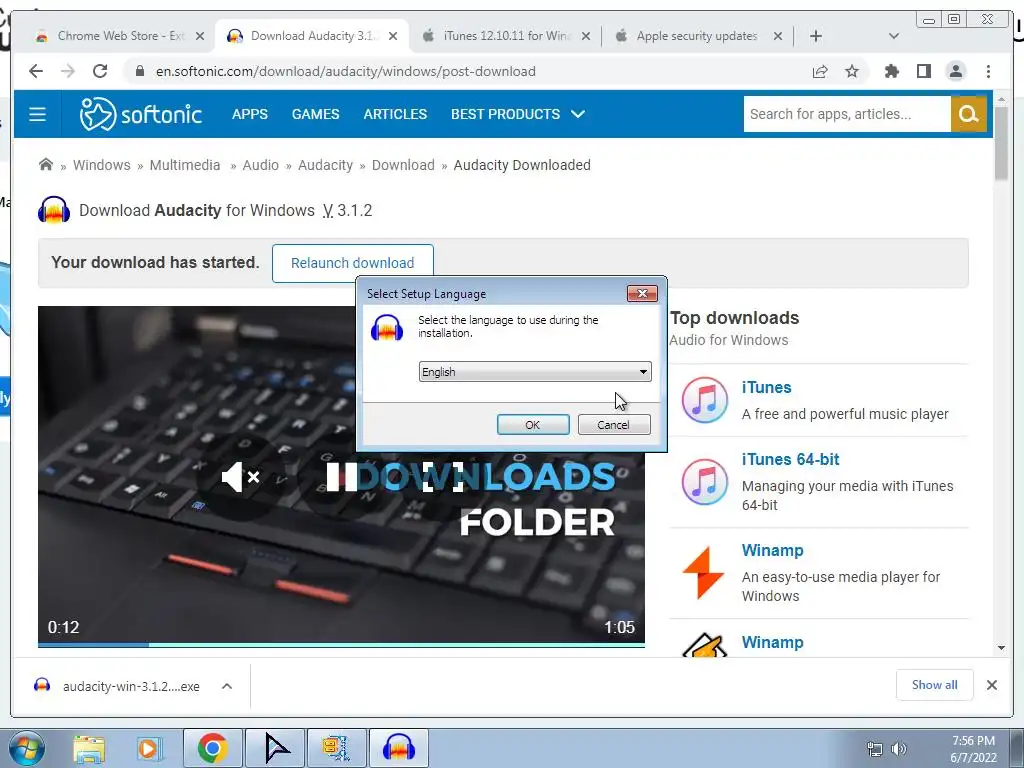The width and height of the screenshot is (1024, 768).
Task: Expand the Best Products menu
Action: pos(517,114)
